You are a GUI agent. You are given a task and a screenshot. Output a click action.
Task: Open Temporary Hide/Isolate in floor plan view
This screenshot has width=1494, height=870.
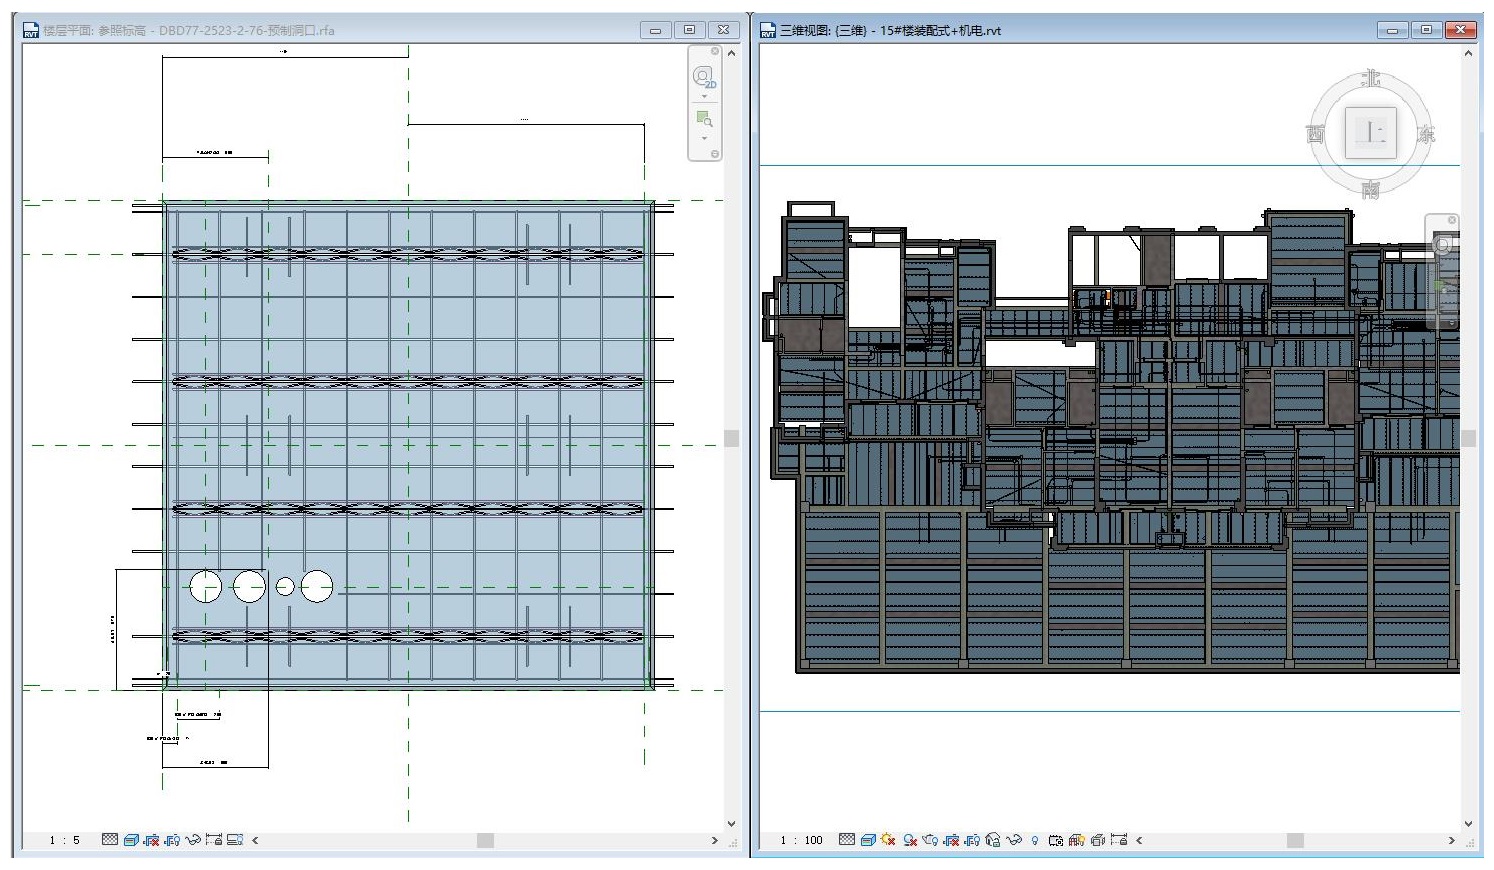tap(192, 840)
